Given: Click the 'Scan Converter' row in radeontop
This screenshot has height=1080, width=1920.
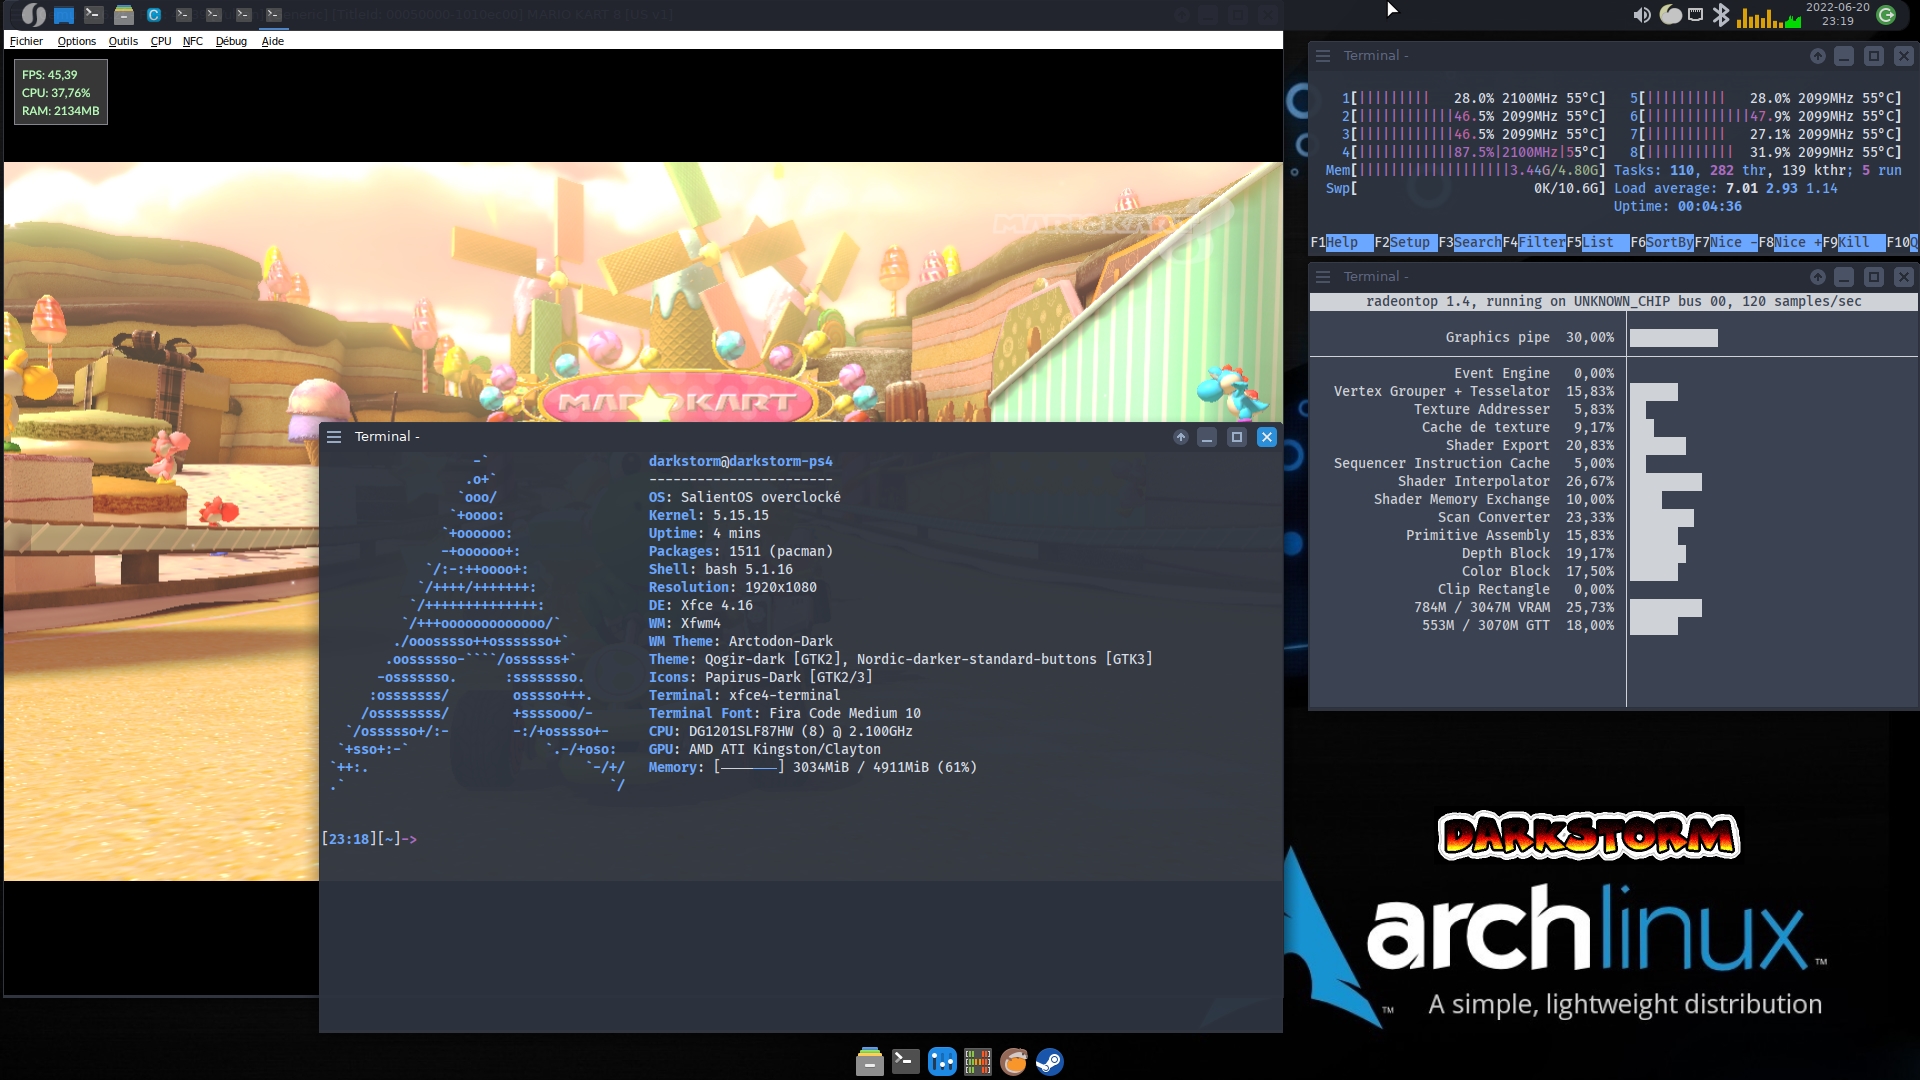Looking at the screenshot, I should (1566, 517).
